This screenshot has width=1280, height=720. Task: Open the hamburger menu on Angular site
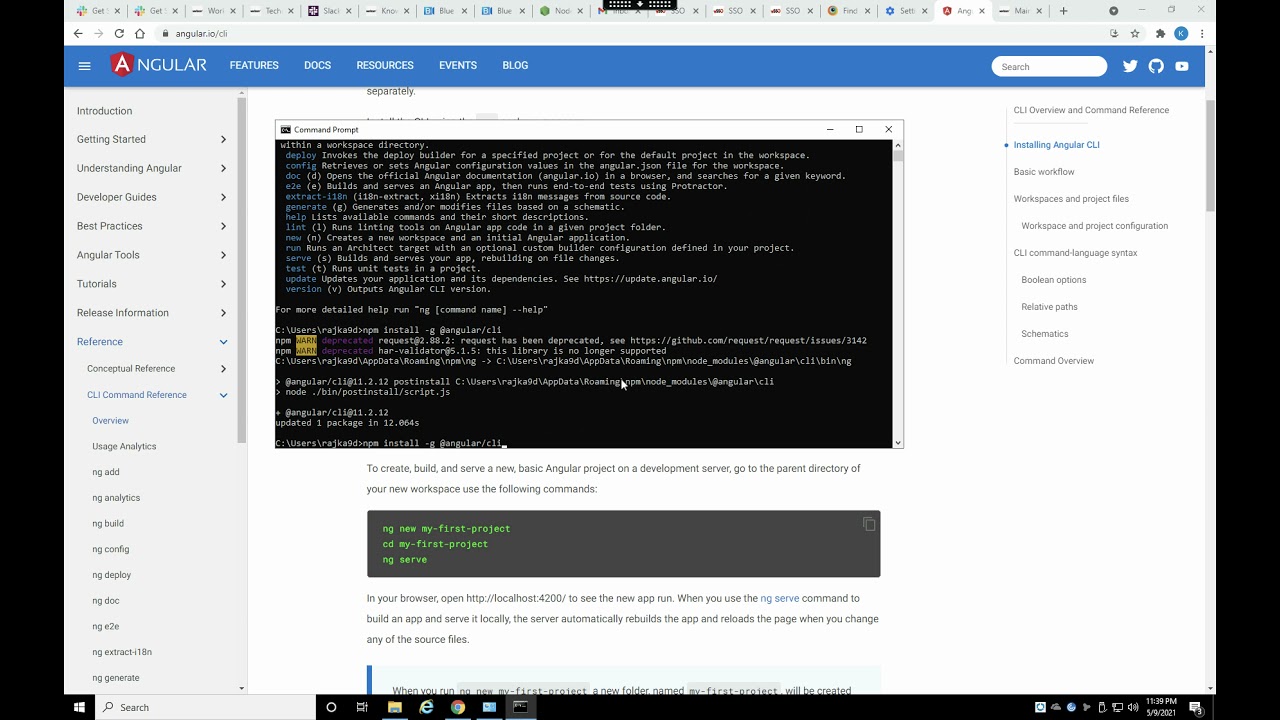[x=84, y=66]
